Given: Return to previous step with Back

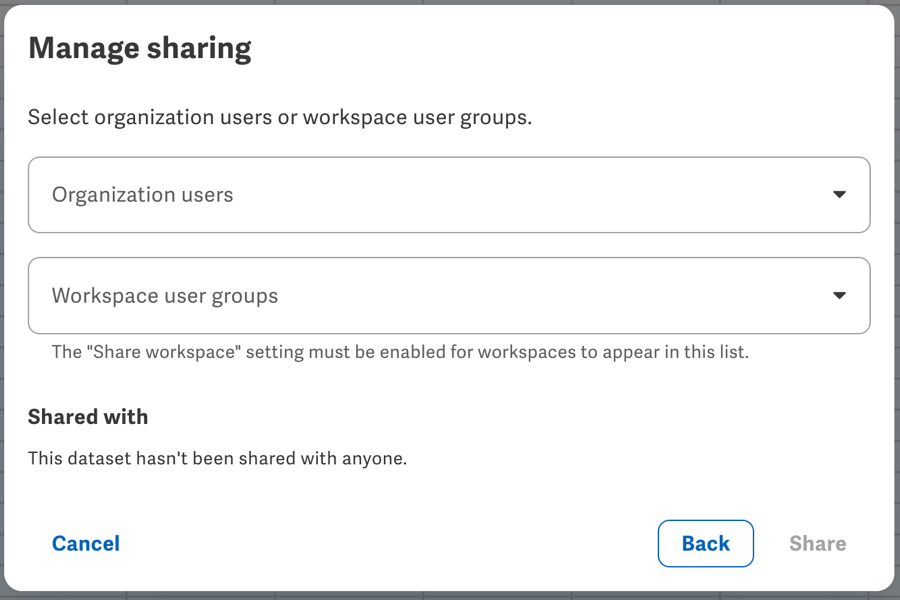Looking at the screenshot, I should [706, 543].
